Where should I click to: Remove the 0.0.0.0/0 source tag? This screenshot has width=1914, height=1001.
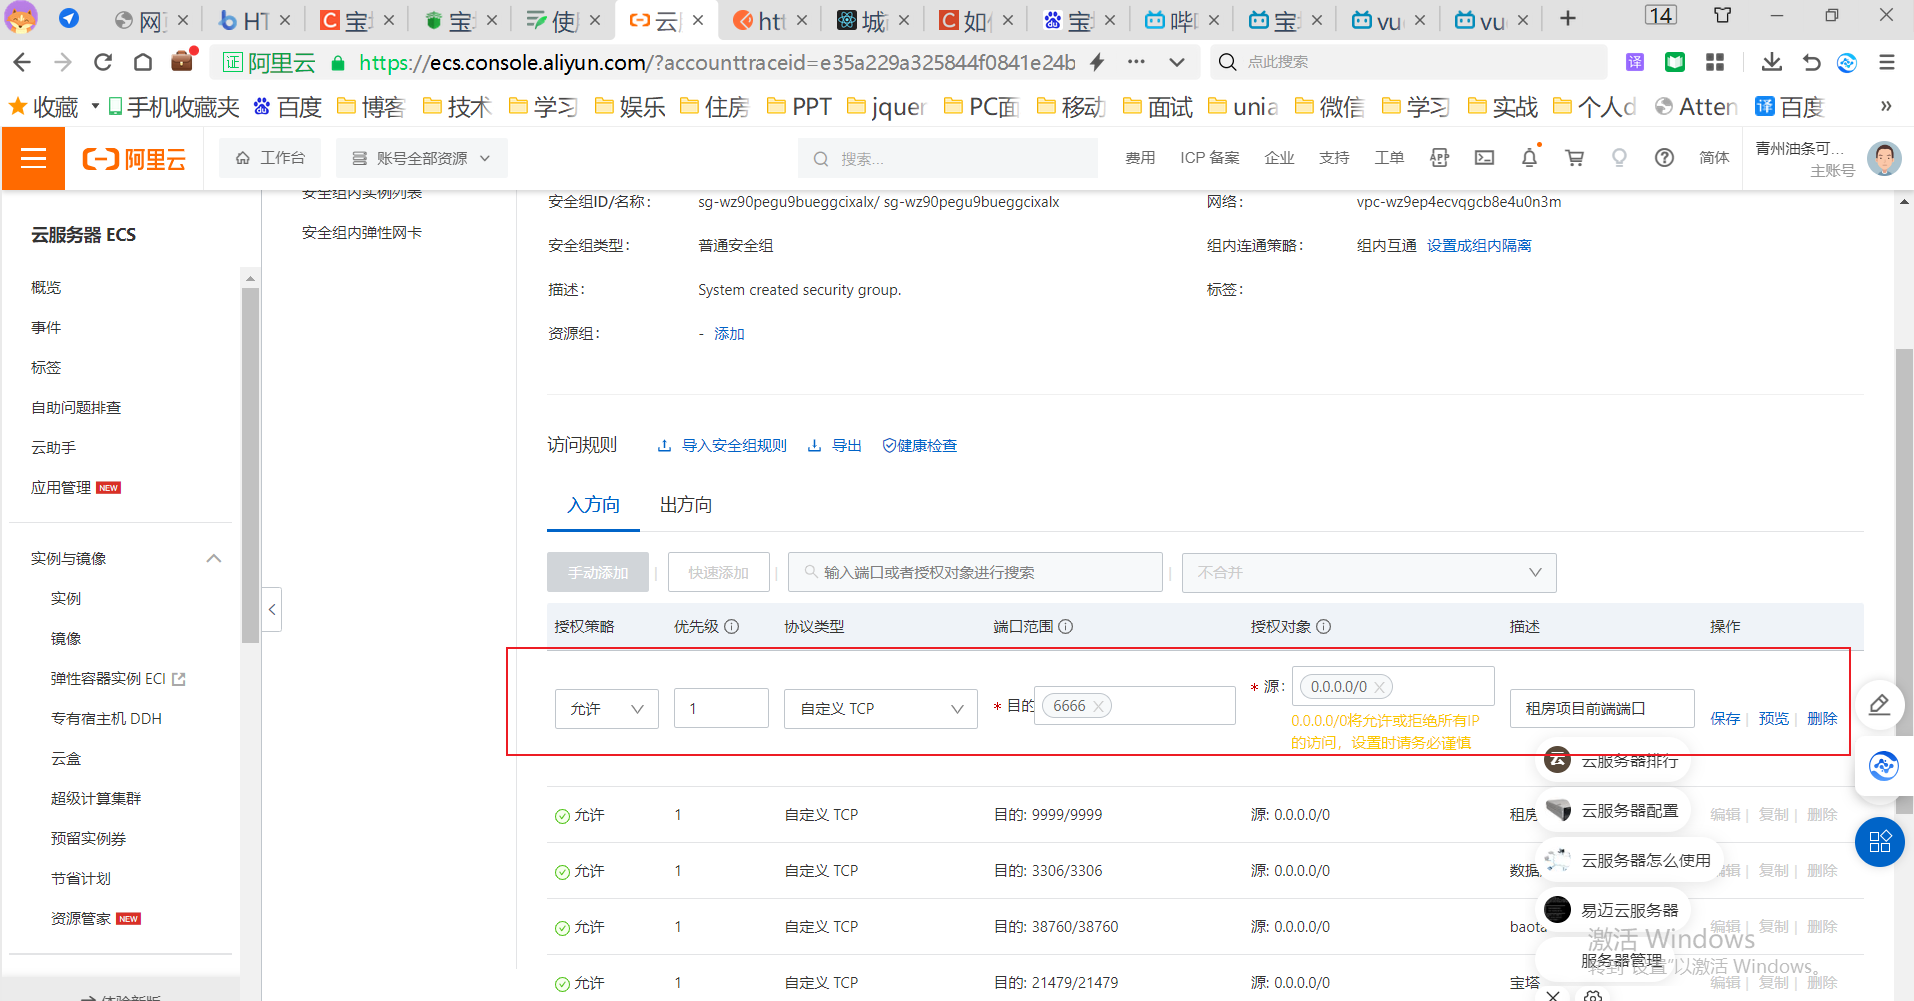(x=1379, y=687)
